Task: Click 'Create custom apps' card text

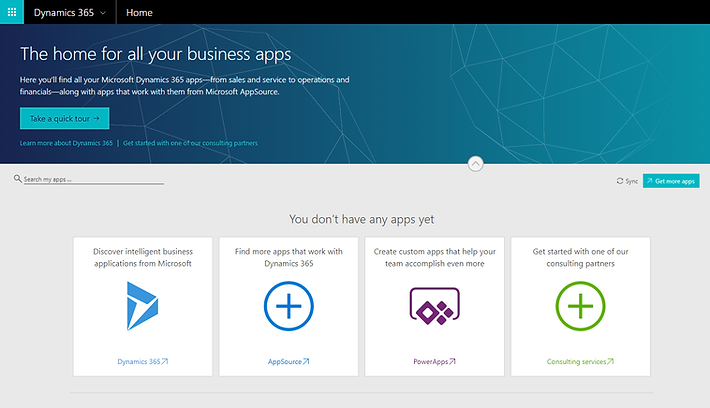Action: click(435, 257)
